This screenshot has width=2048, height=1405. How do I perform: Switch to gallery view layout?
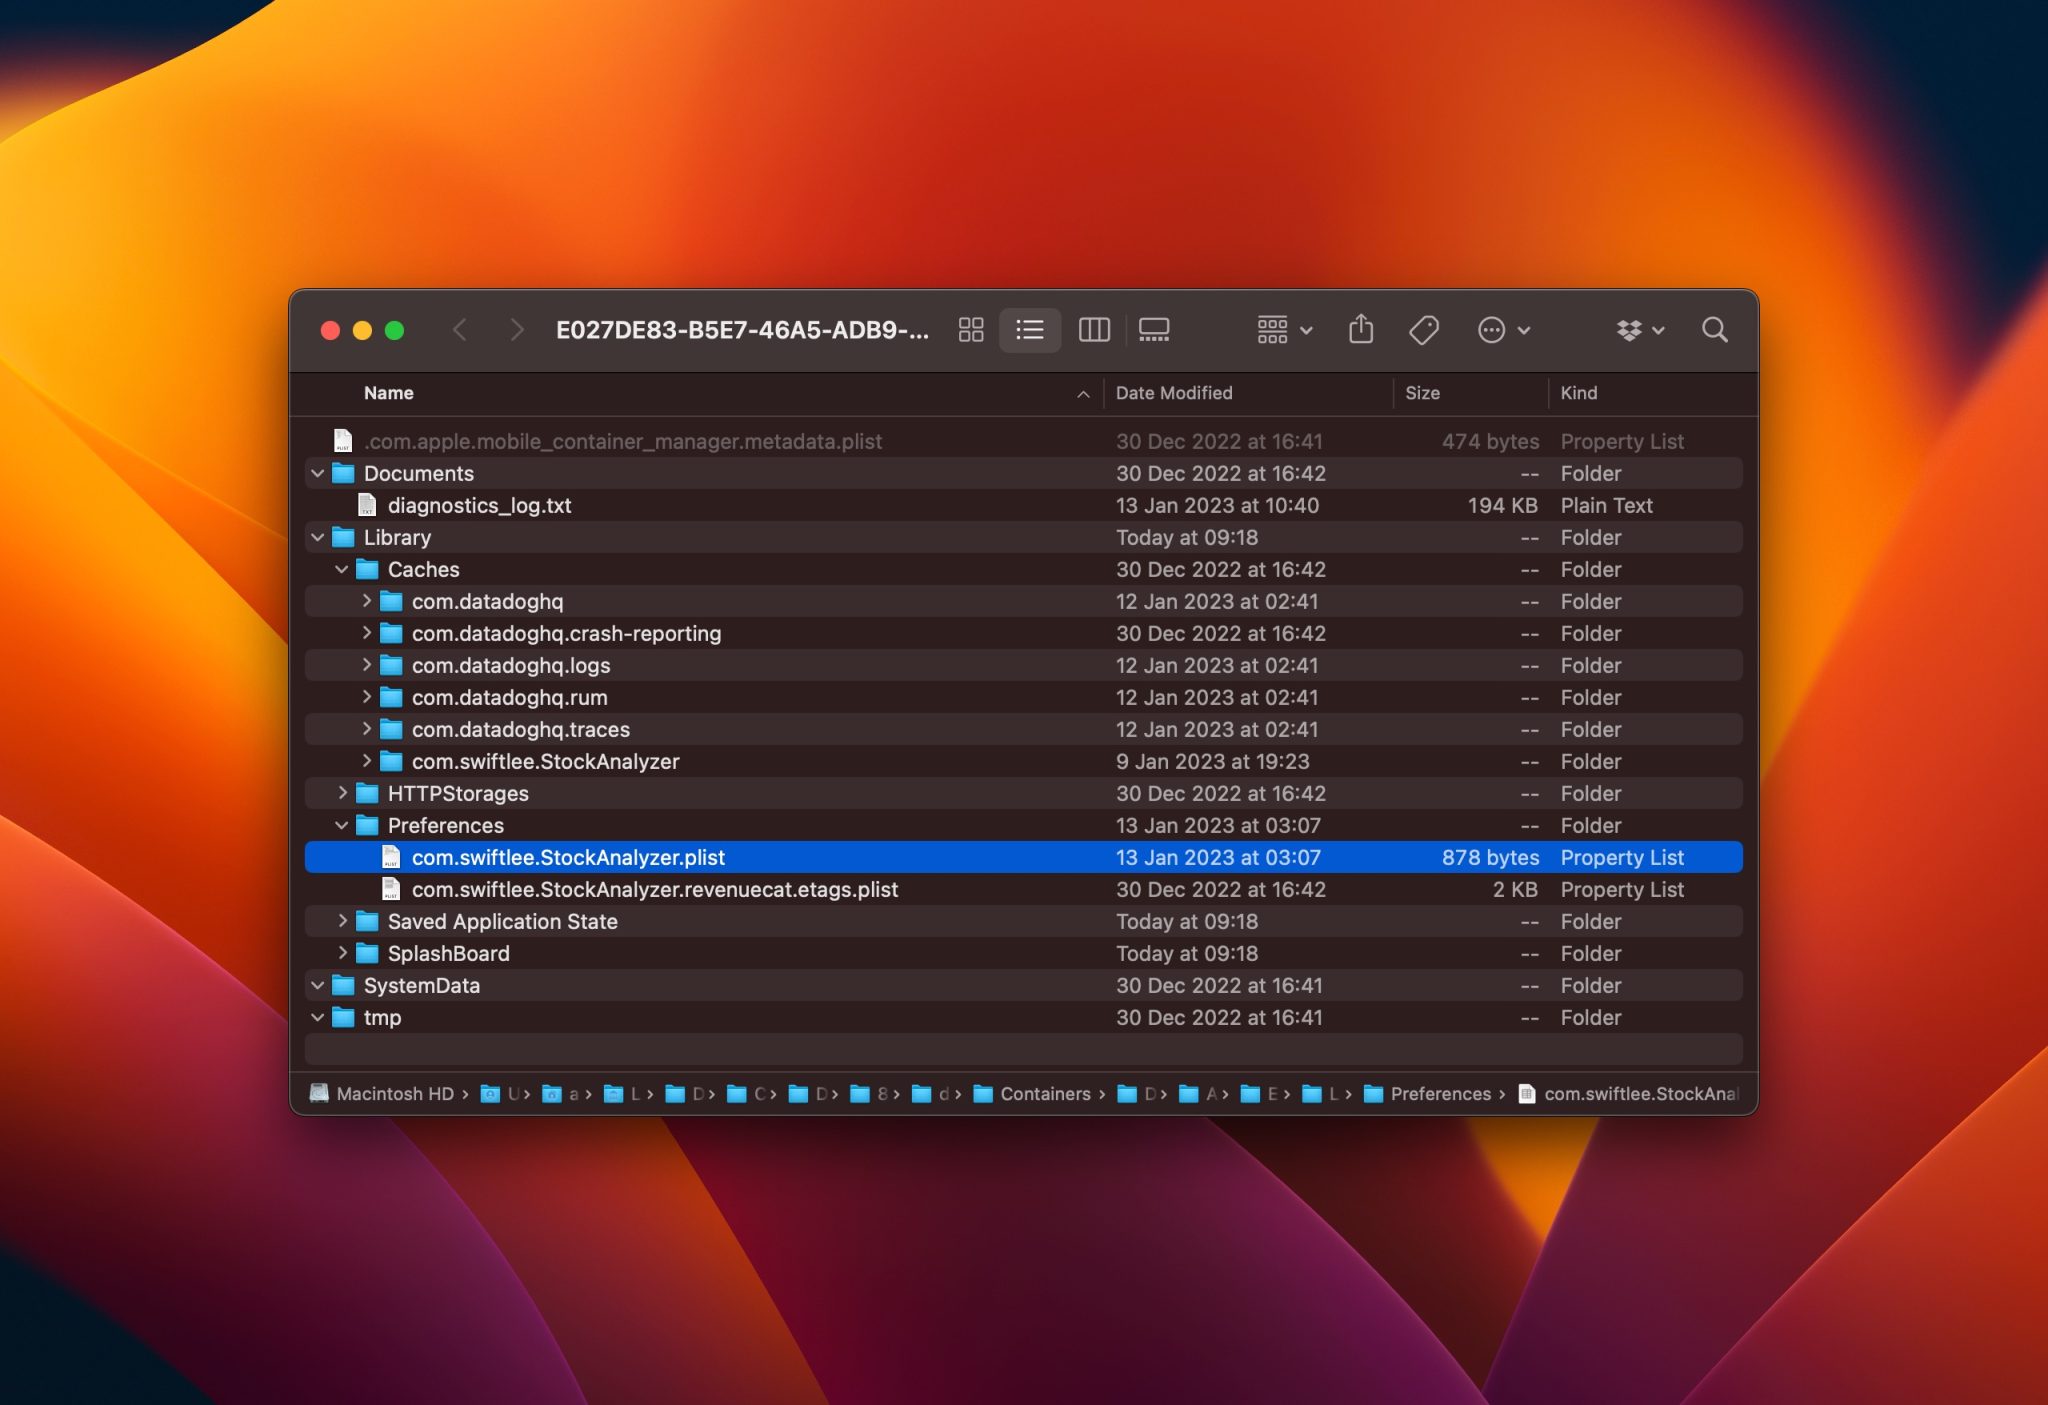(1155, 330)
